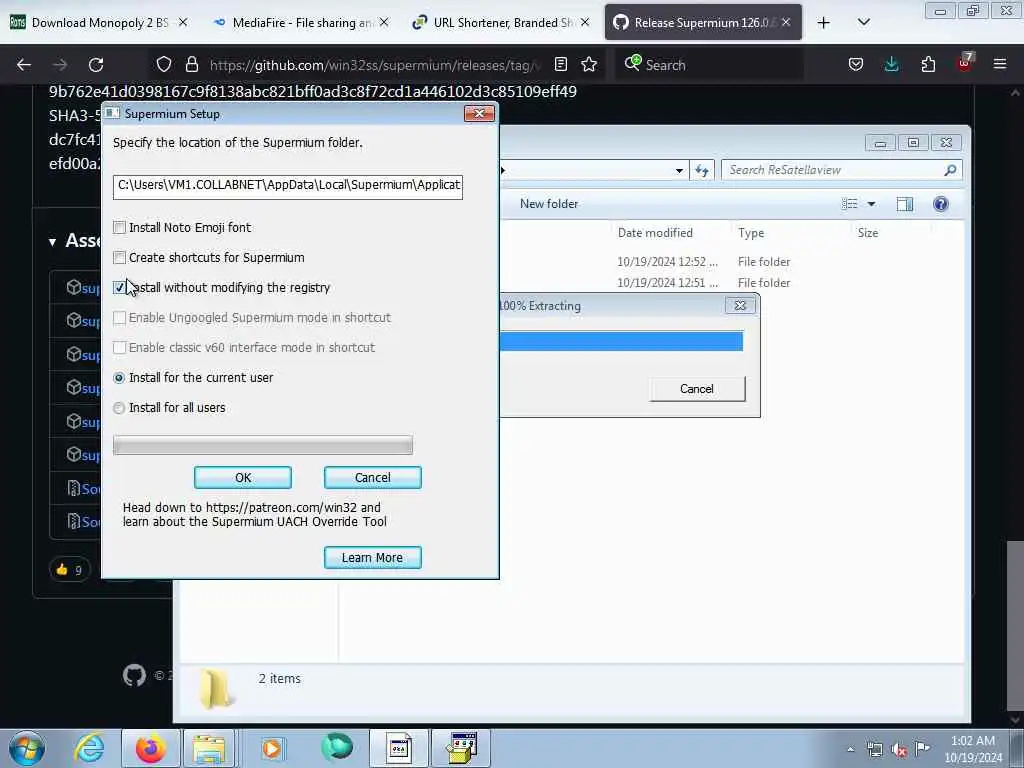Sort by Date modified column header

[x=655, y=233]
